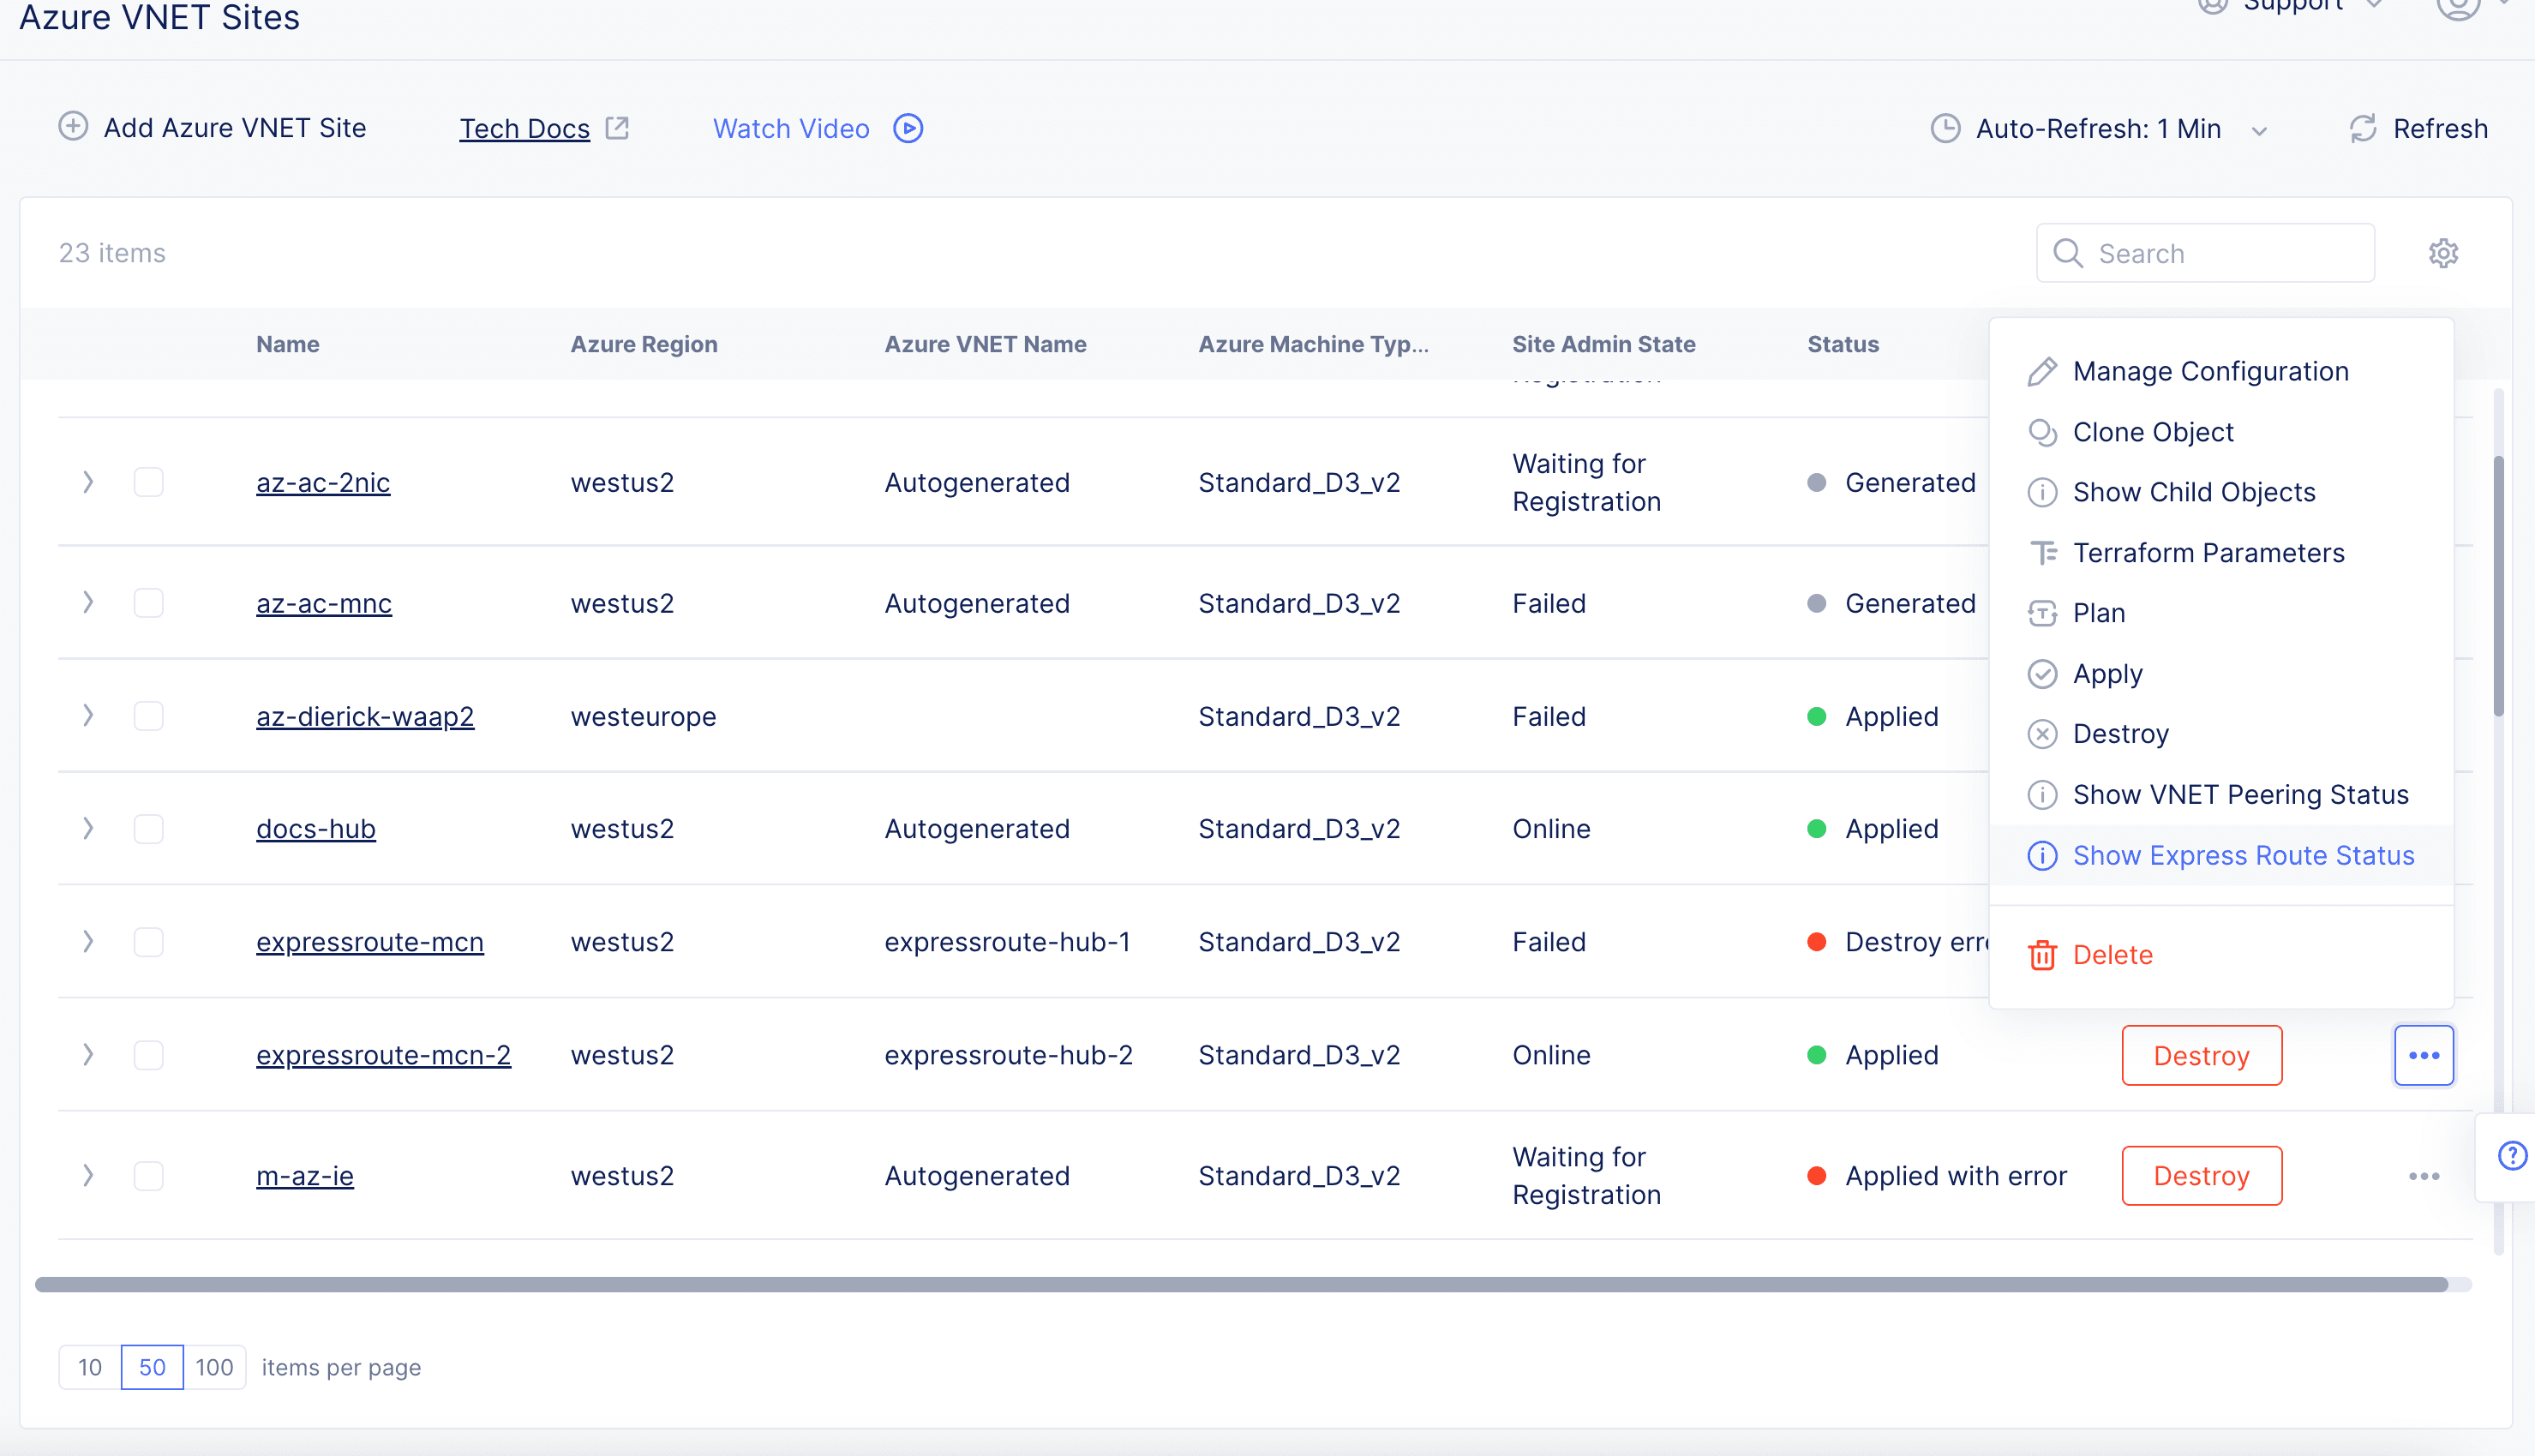Click the external link icon next to Tech Docs
This screenshot has height=1456, width=2535.
pos(618,128)
